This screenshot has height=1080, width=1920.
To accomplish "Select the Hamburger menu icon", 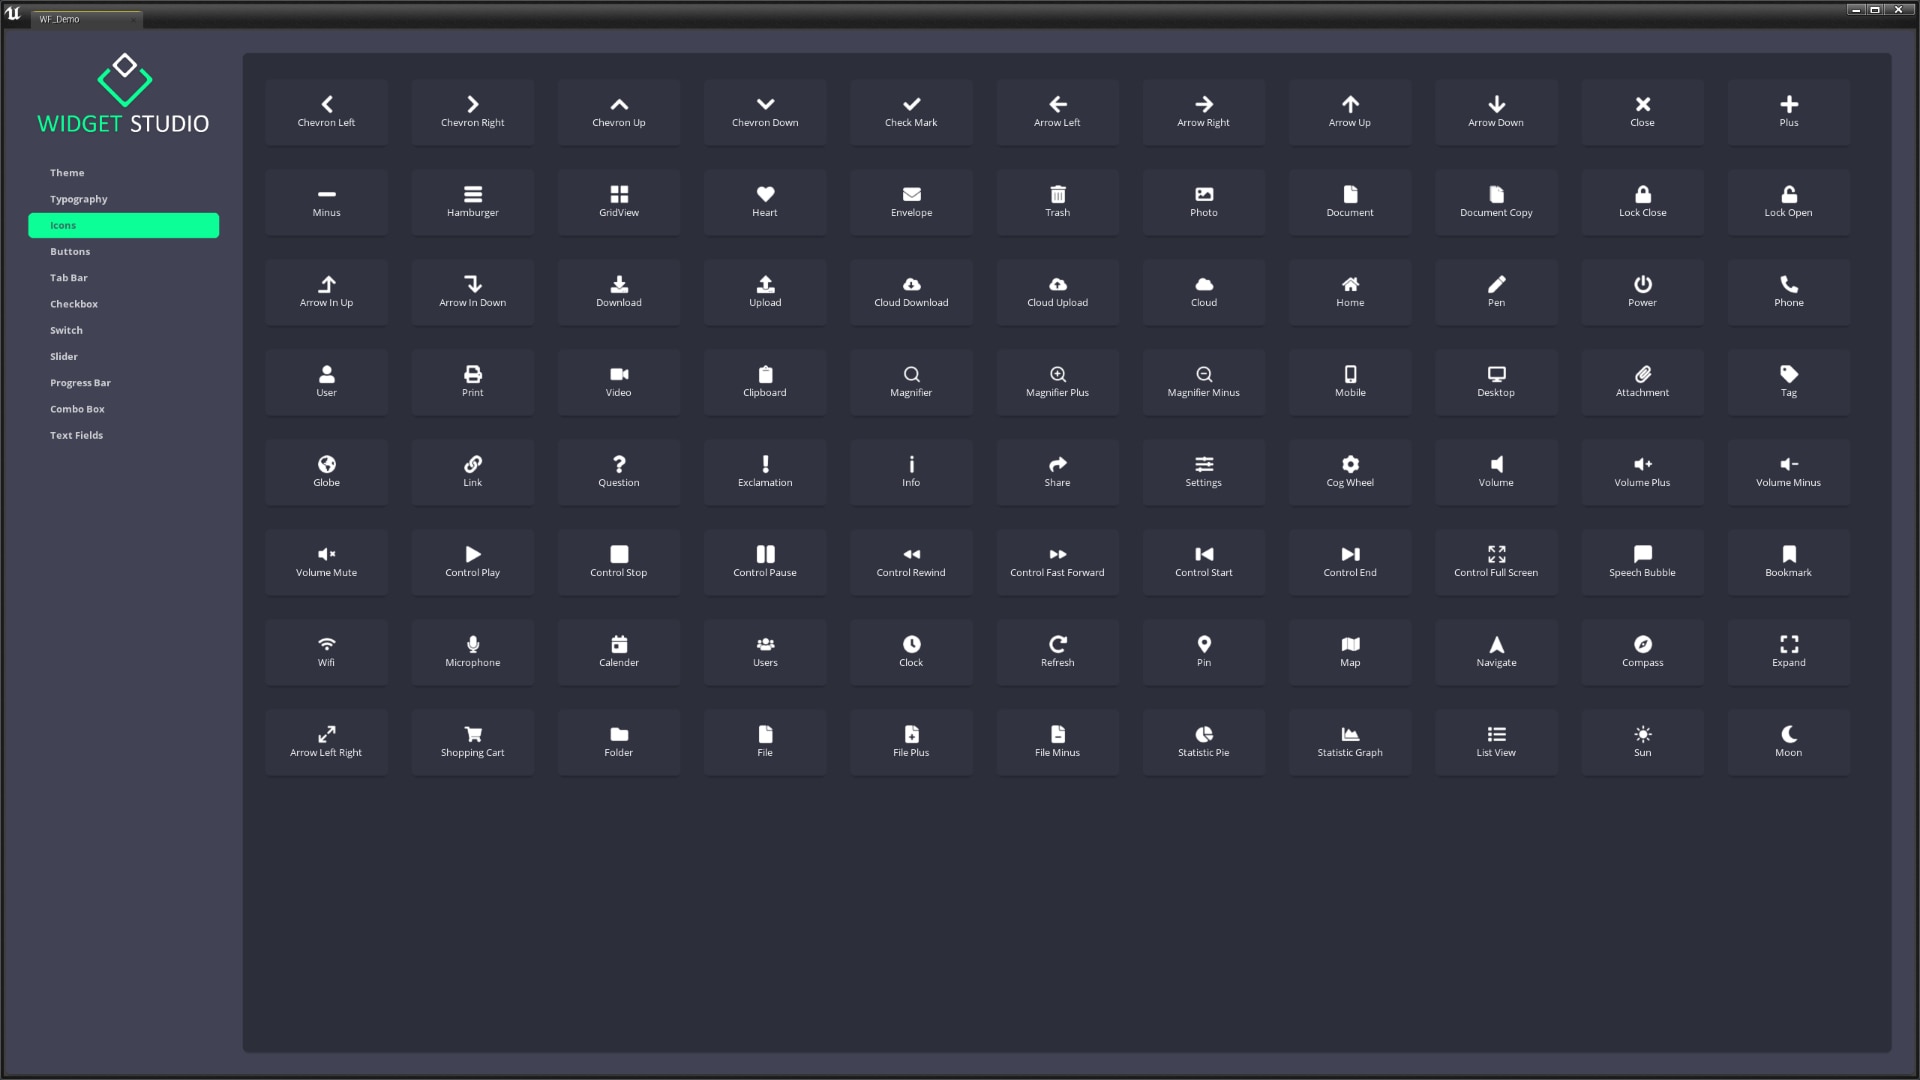I will pyautogui.click(x=472, y=201).
